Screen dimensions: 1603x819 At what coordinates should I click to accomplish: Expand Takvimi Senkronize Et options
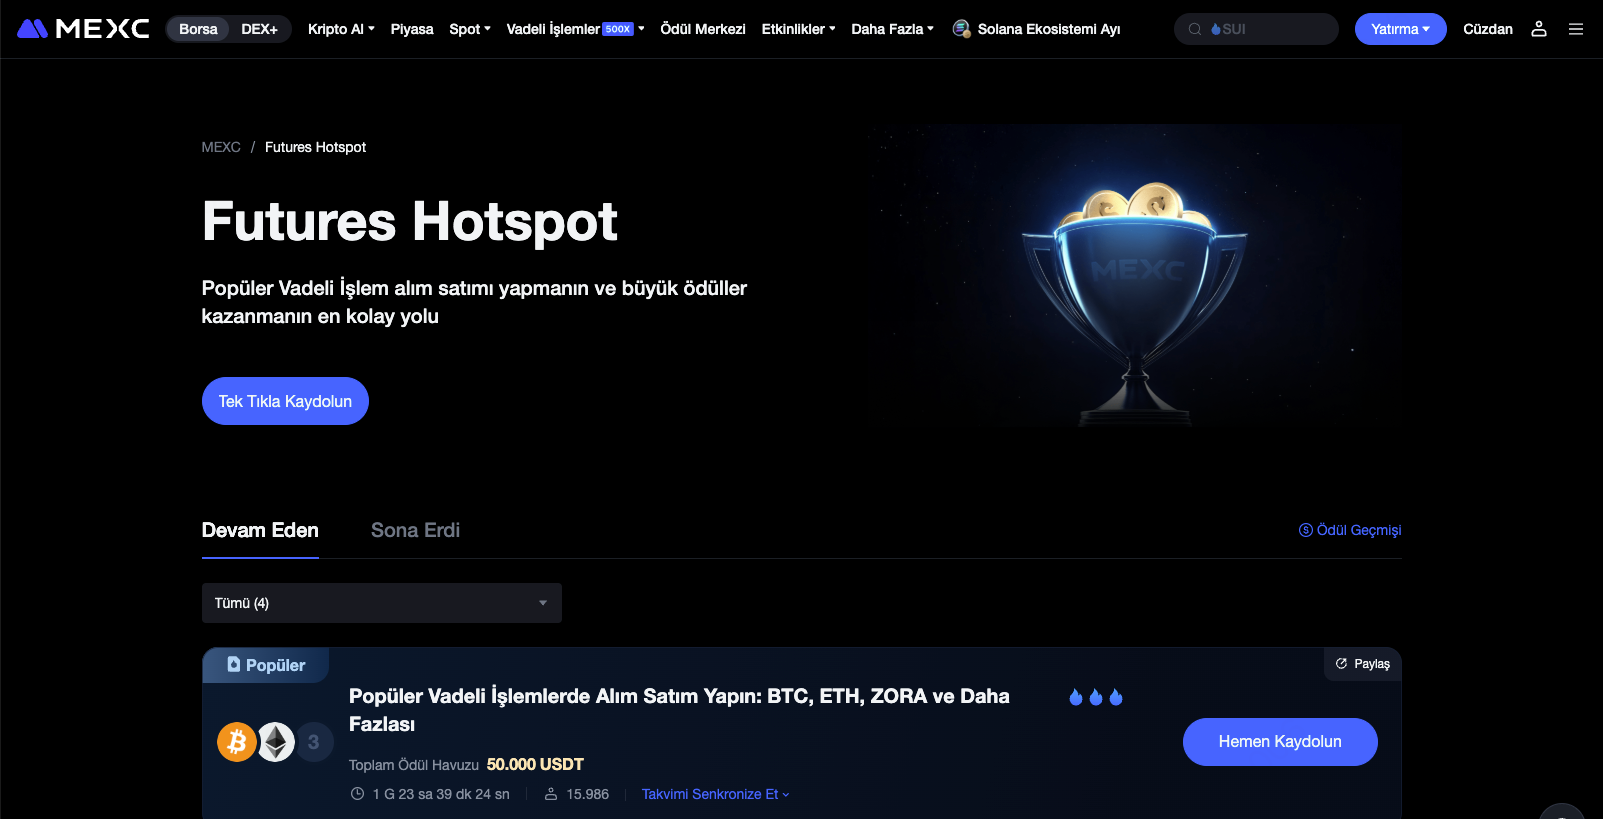coord(715,794)
